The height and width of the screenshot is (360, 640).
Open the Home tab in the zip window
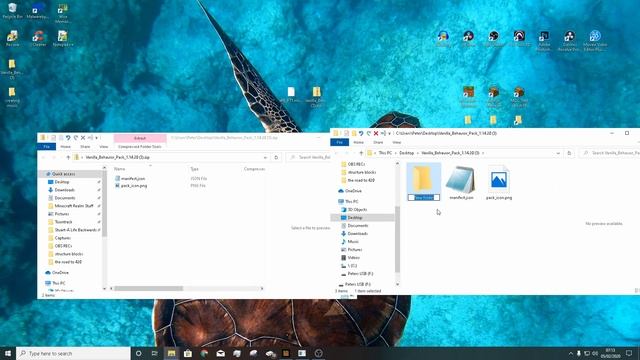coord(65,147)
